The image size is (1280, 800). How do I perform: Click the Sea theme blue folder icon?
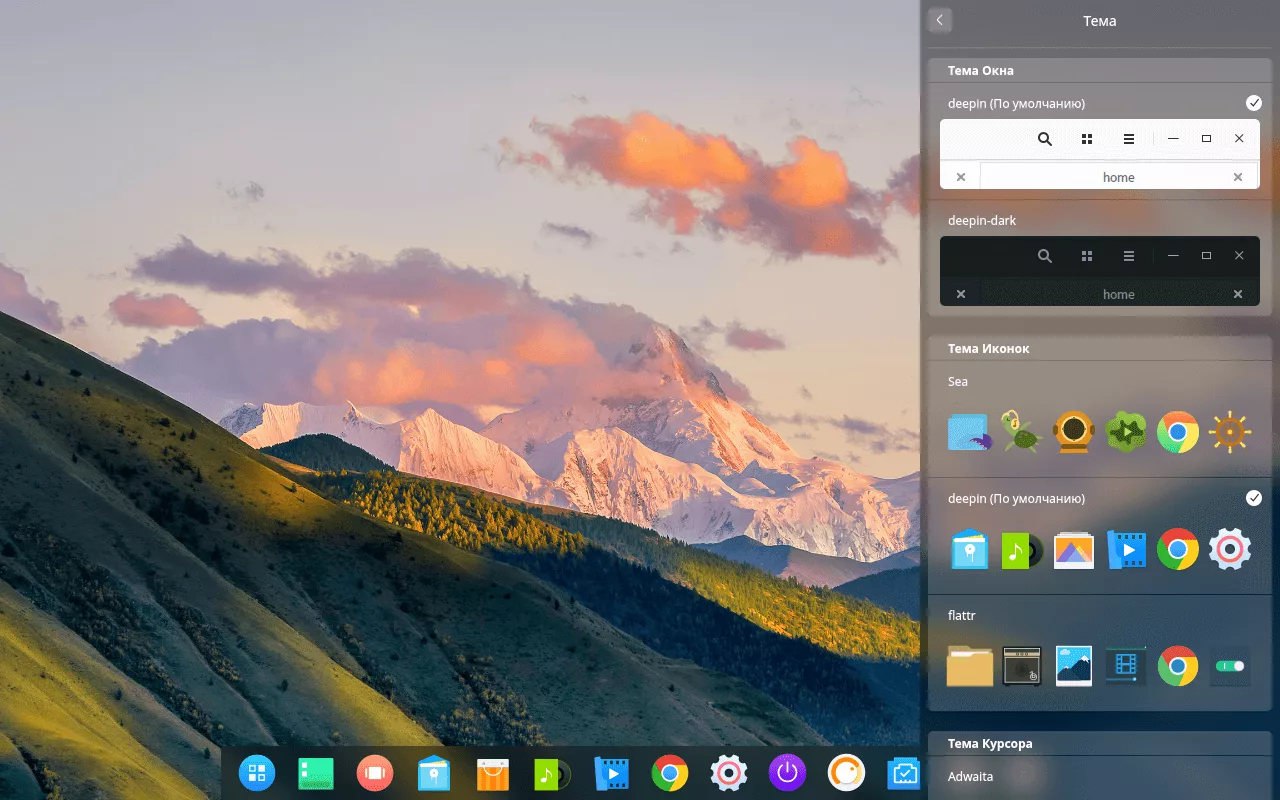969,432
